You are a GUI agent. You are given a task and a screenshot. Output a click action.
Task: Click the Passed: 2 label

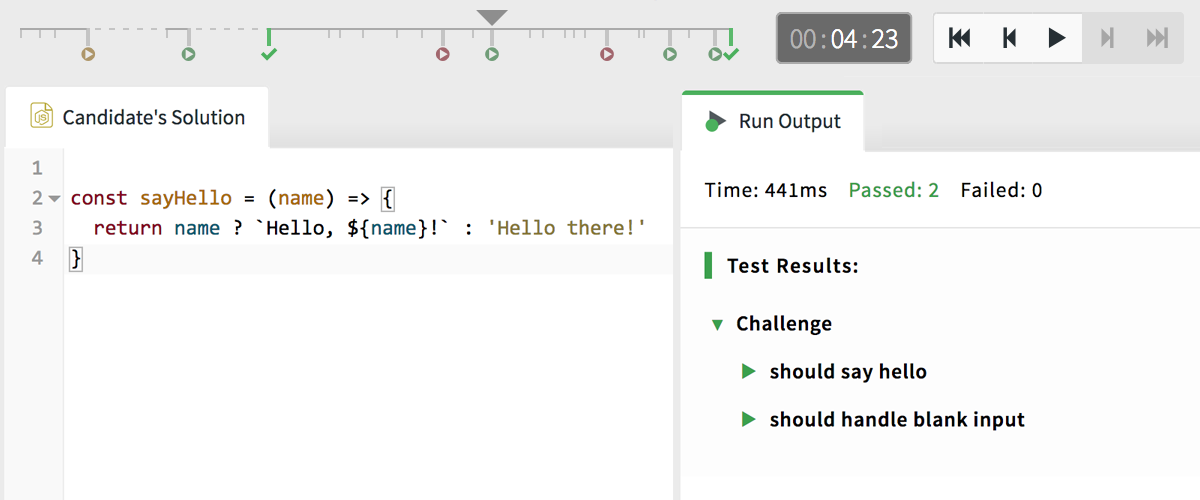[894, 190]
